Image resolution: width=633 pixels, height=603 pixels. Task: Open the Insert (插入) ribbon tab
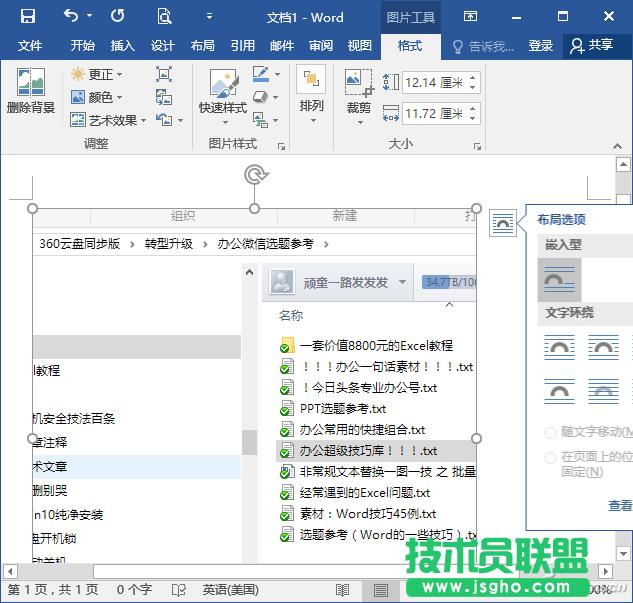point(122,46)
